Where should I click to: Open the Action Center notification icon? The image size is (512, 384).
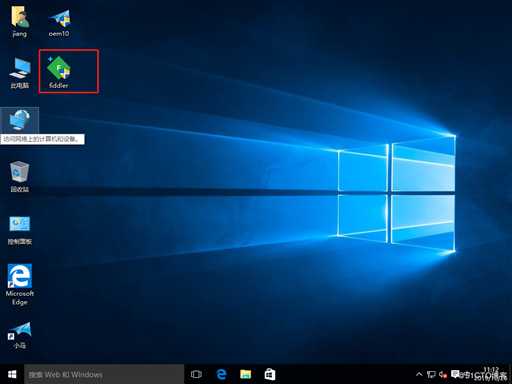tap(455, 374)
